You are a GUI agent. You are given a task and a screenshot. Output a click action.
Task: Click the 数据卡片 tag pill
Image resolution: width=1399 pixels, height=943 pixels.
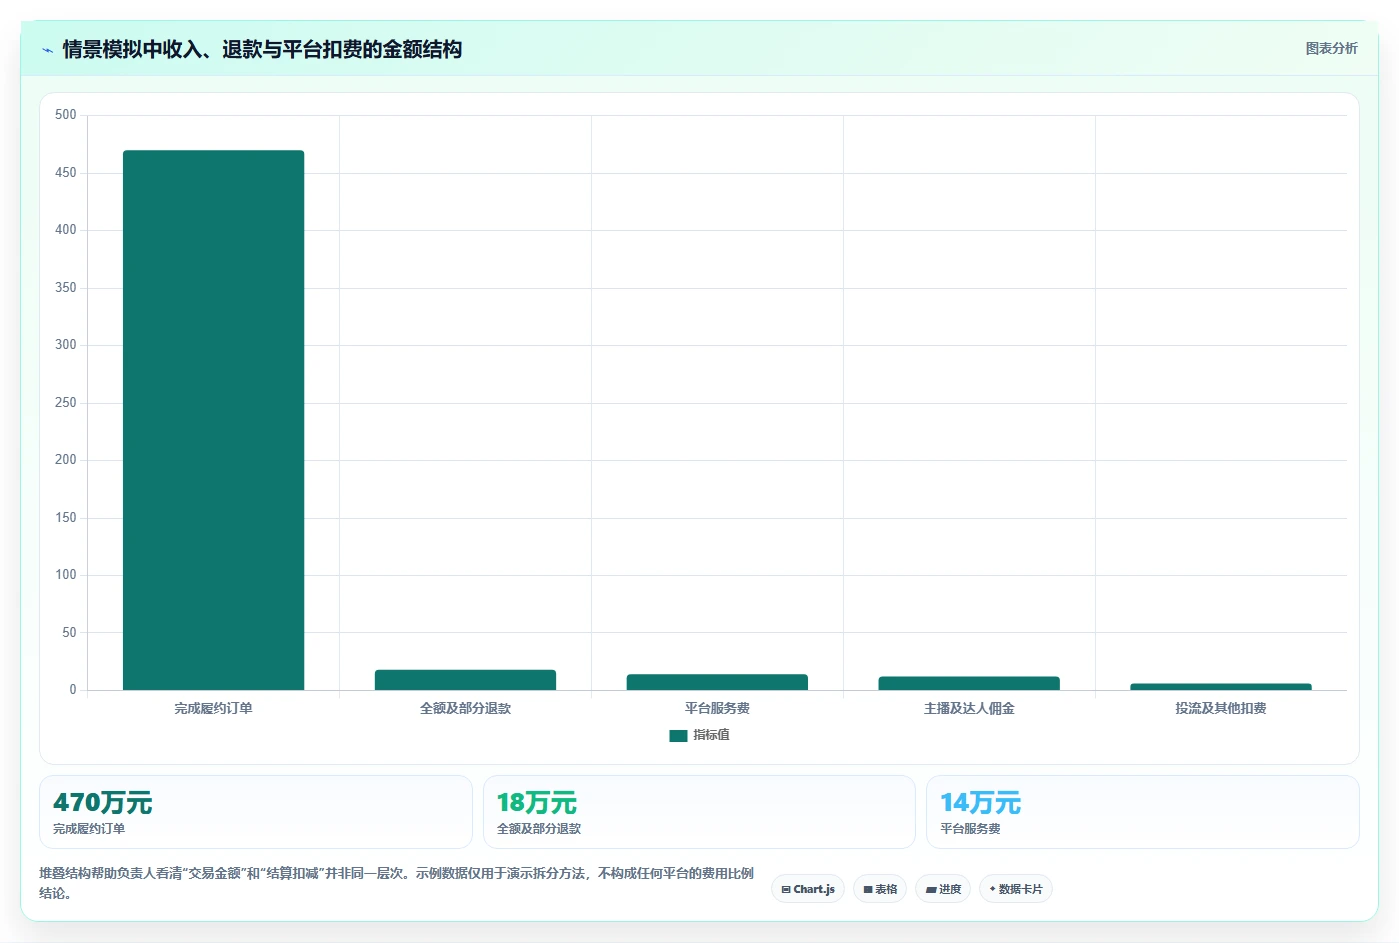[1016, 889]
